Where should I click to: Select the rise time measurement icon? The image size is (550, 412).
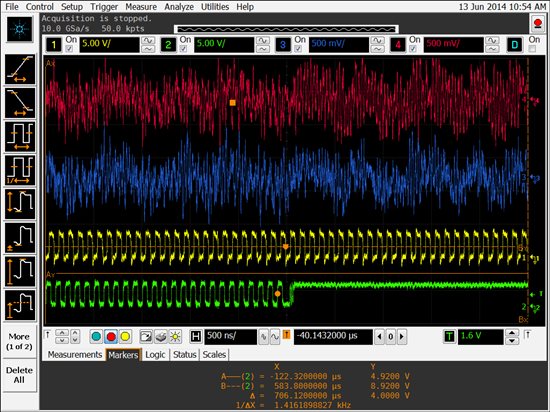[20, 69]
